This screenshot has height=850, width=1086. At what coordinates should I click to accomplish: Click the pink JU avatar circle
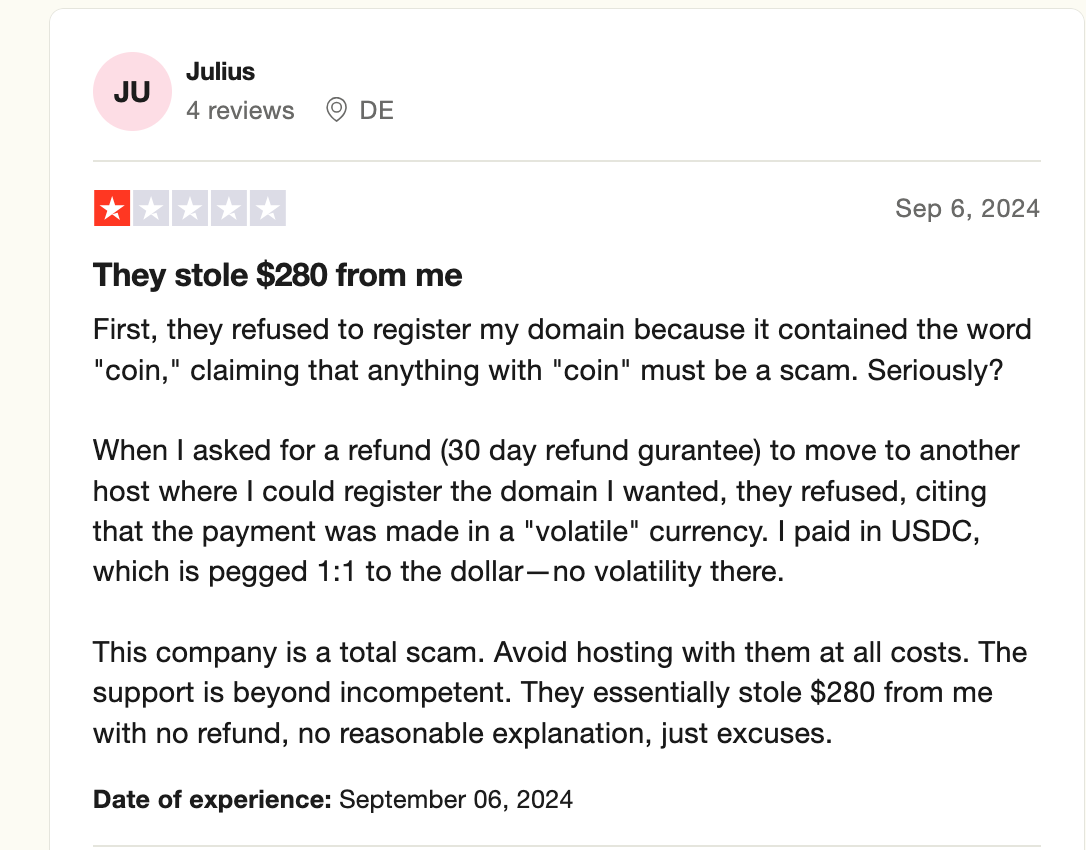pos(132,92)
